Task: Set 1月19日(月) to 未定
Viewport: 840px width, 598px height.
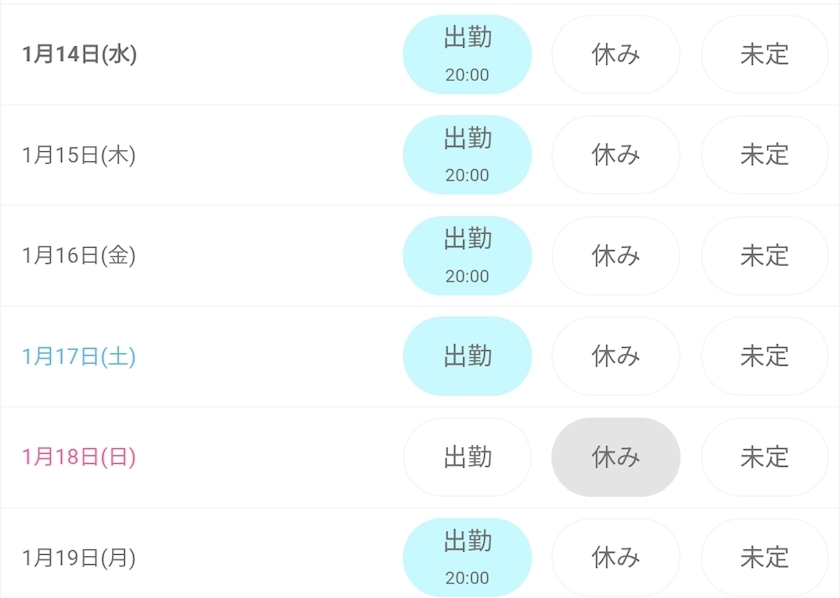Action: (765, 557)
